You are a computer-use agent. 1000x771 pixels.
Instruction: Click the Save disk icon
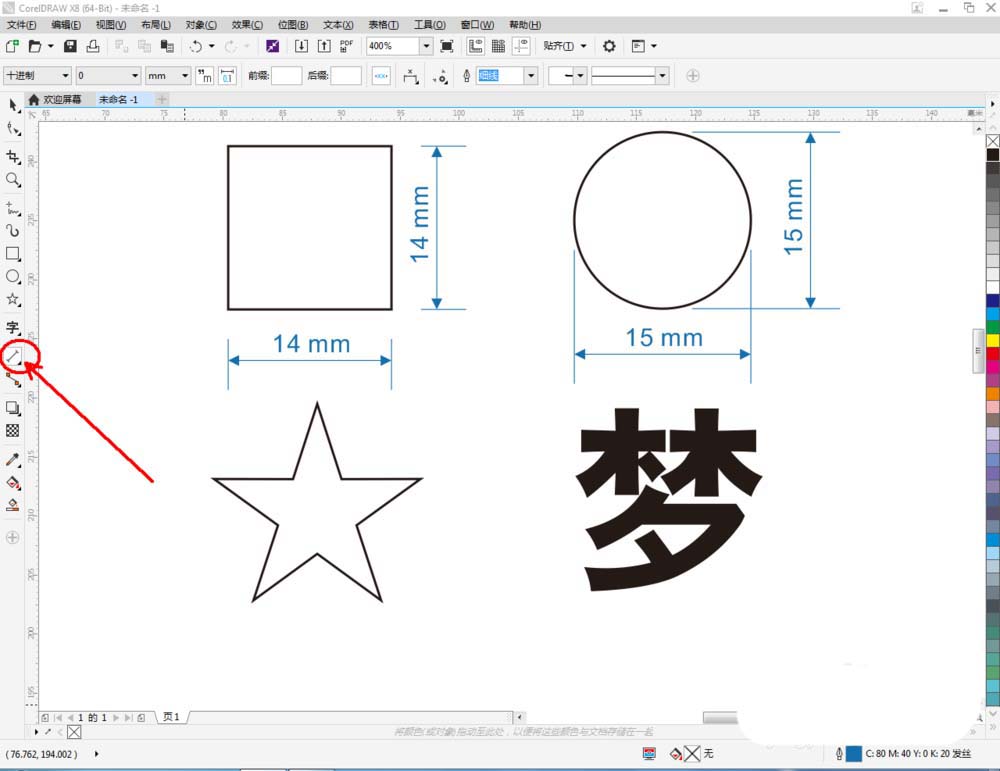click(x=70, y=46)
